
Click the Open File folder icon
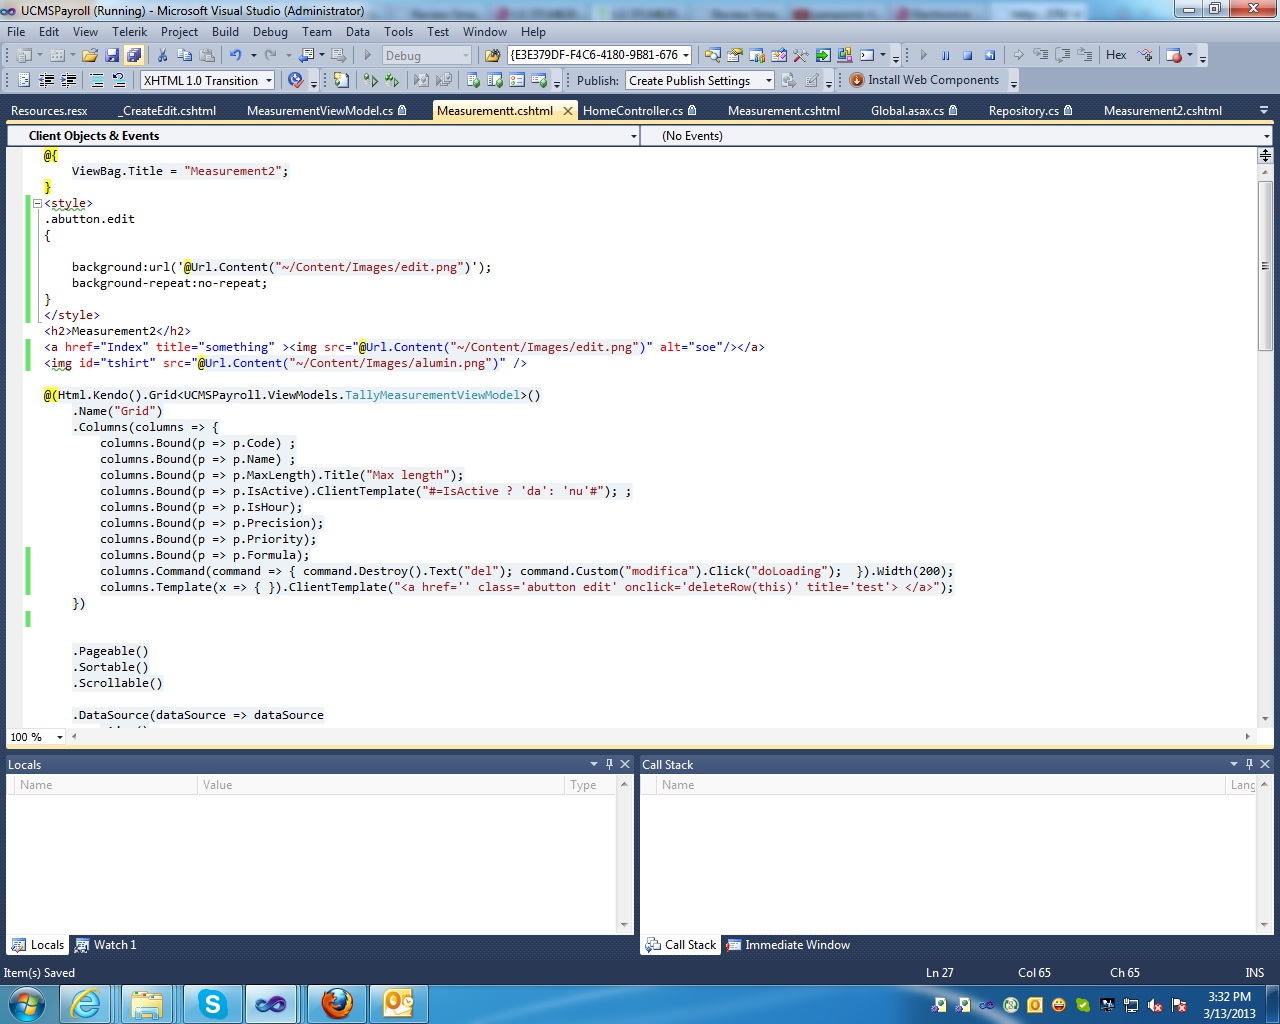(x=90, y=56)
